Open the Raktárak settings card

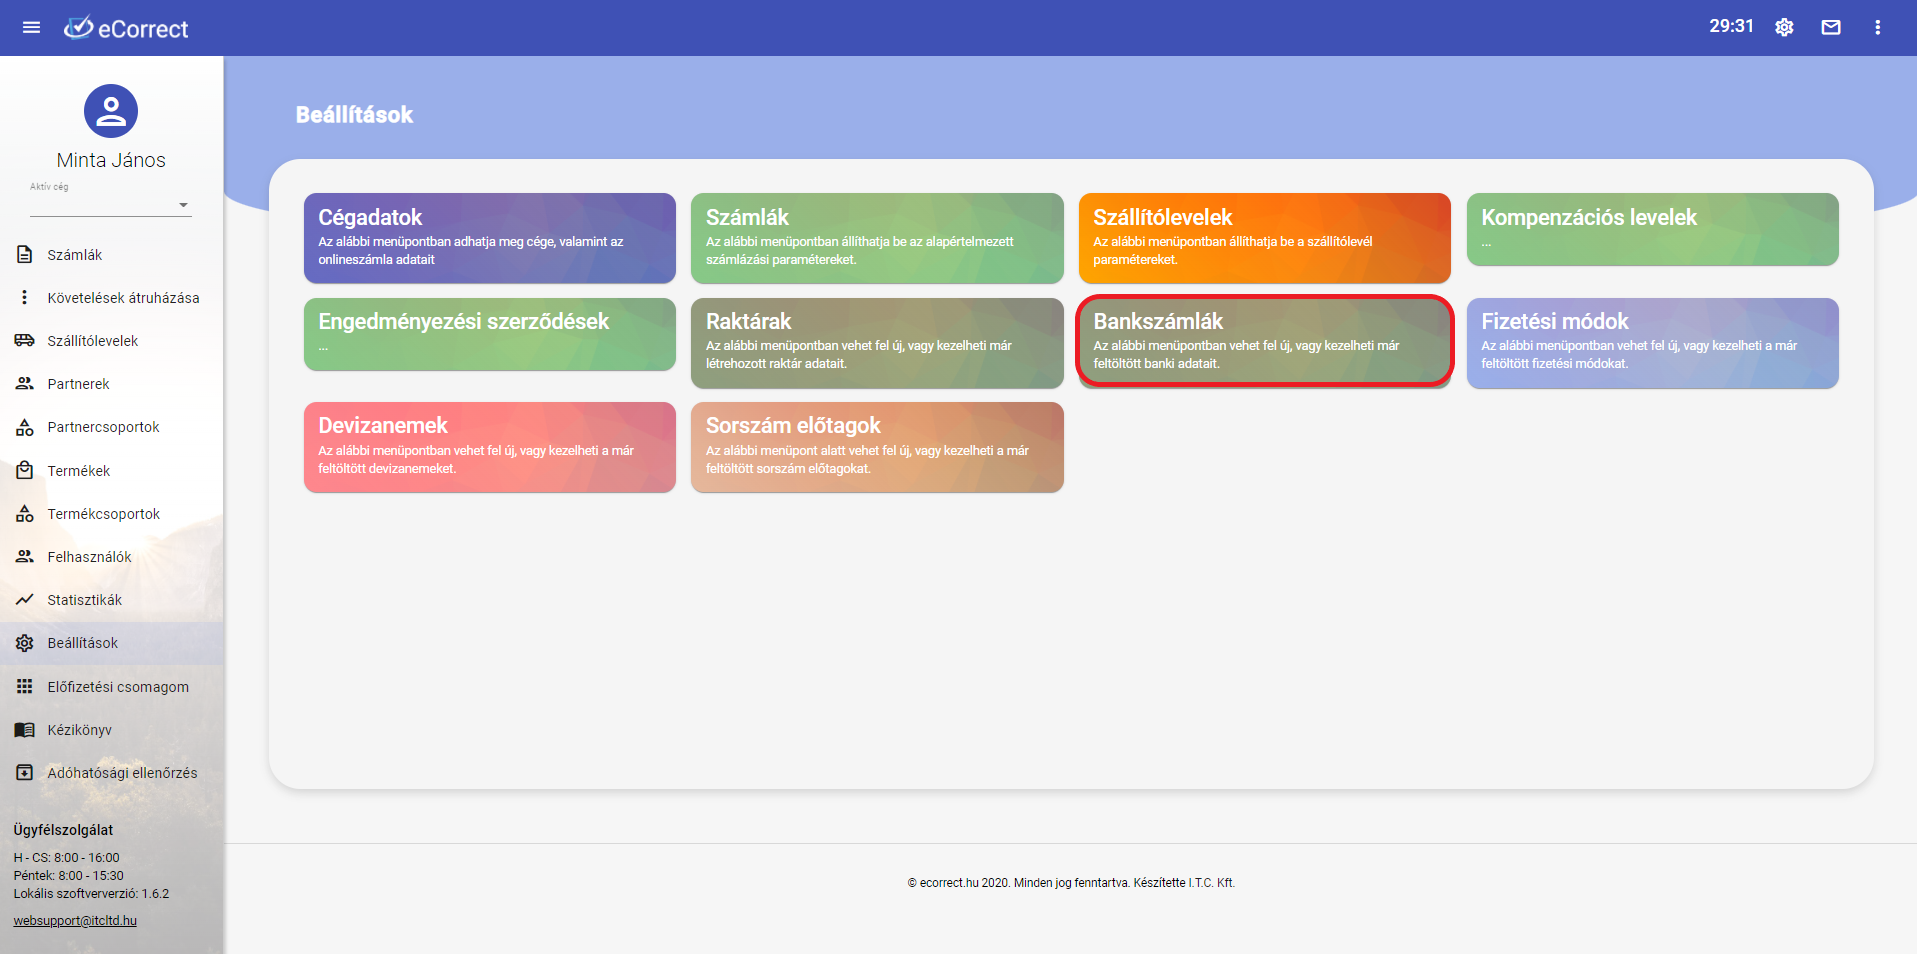[x=877, y=343]
